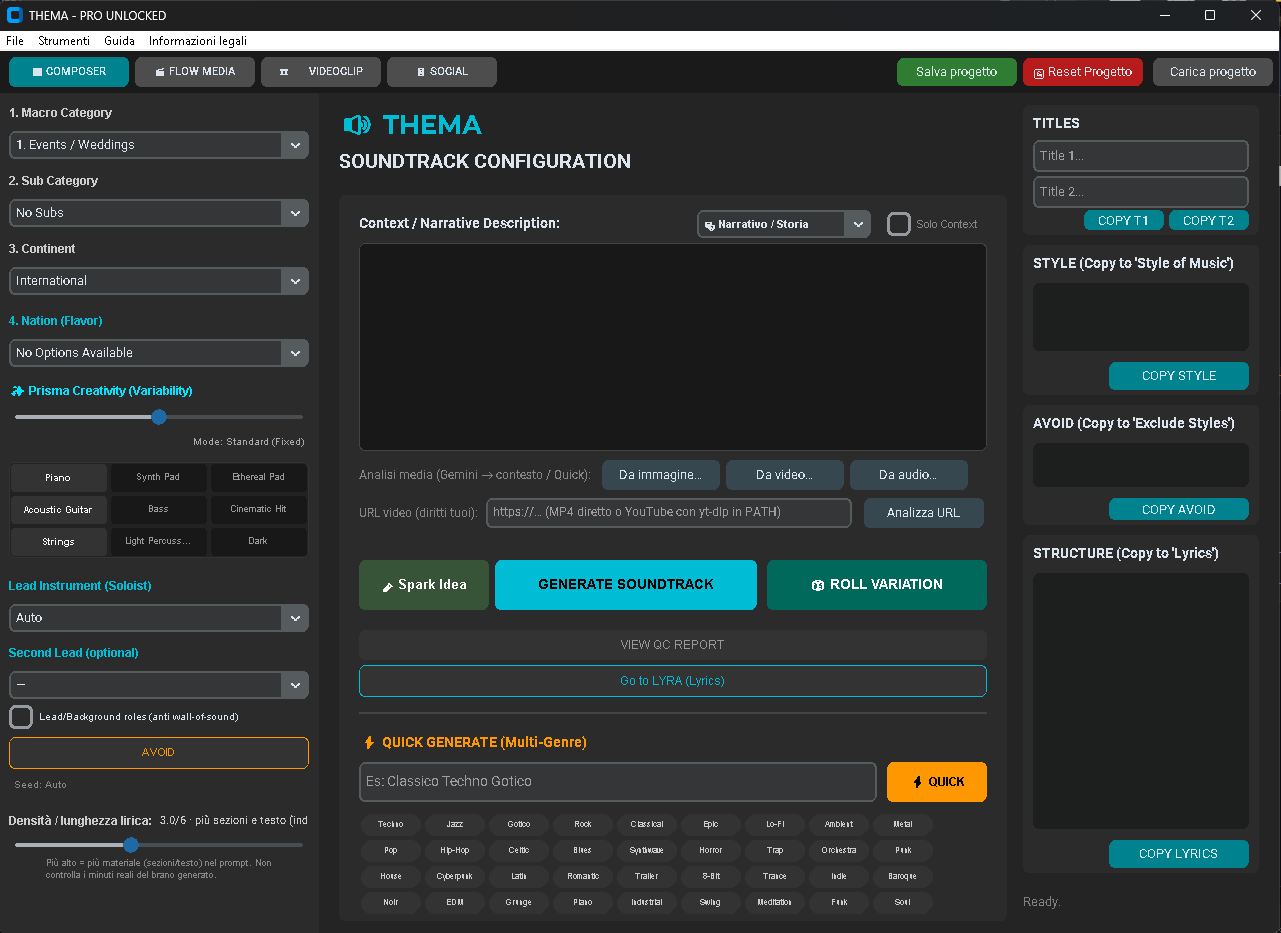This screenshot has height=933, width=1281.
Task: Click the COPY T1 button
Action: coord(1124,221)
